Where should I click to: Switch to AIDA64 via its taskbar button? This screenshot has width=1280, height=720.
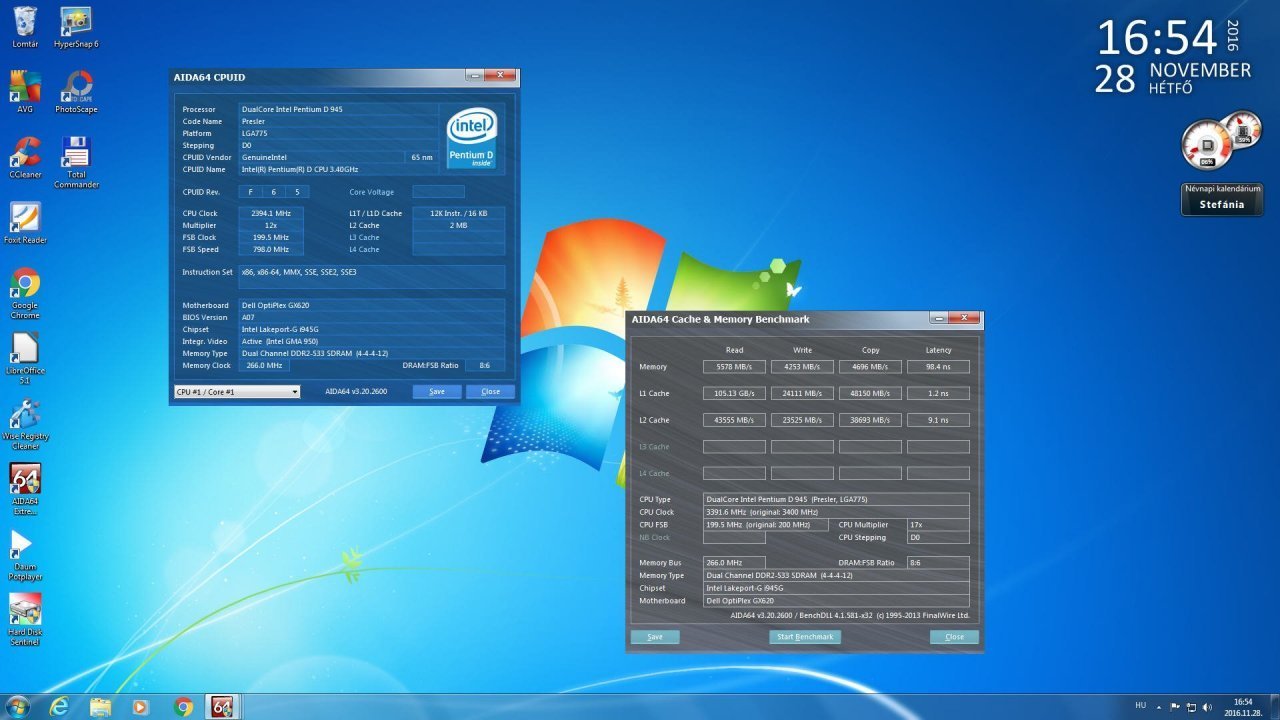pyautogui.click(x=223, y=707)
